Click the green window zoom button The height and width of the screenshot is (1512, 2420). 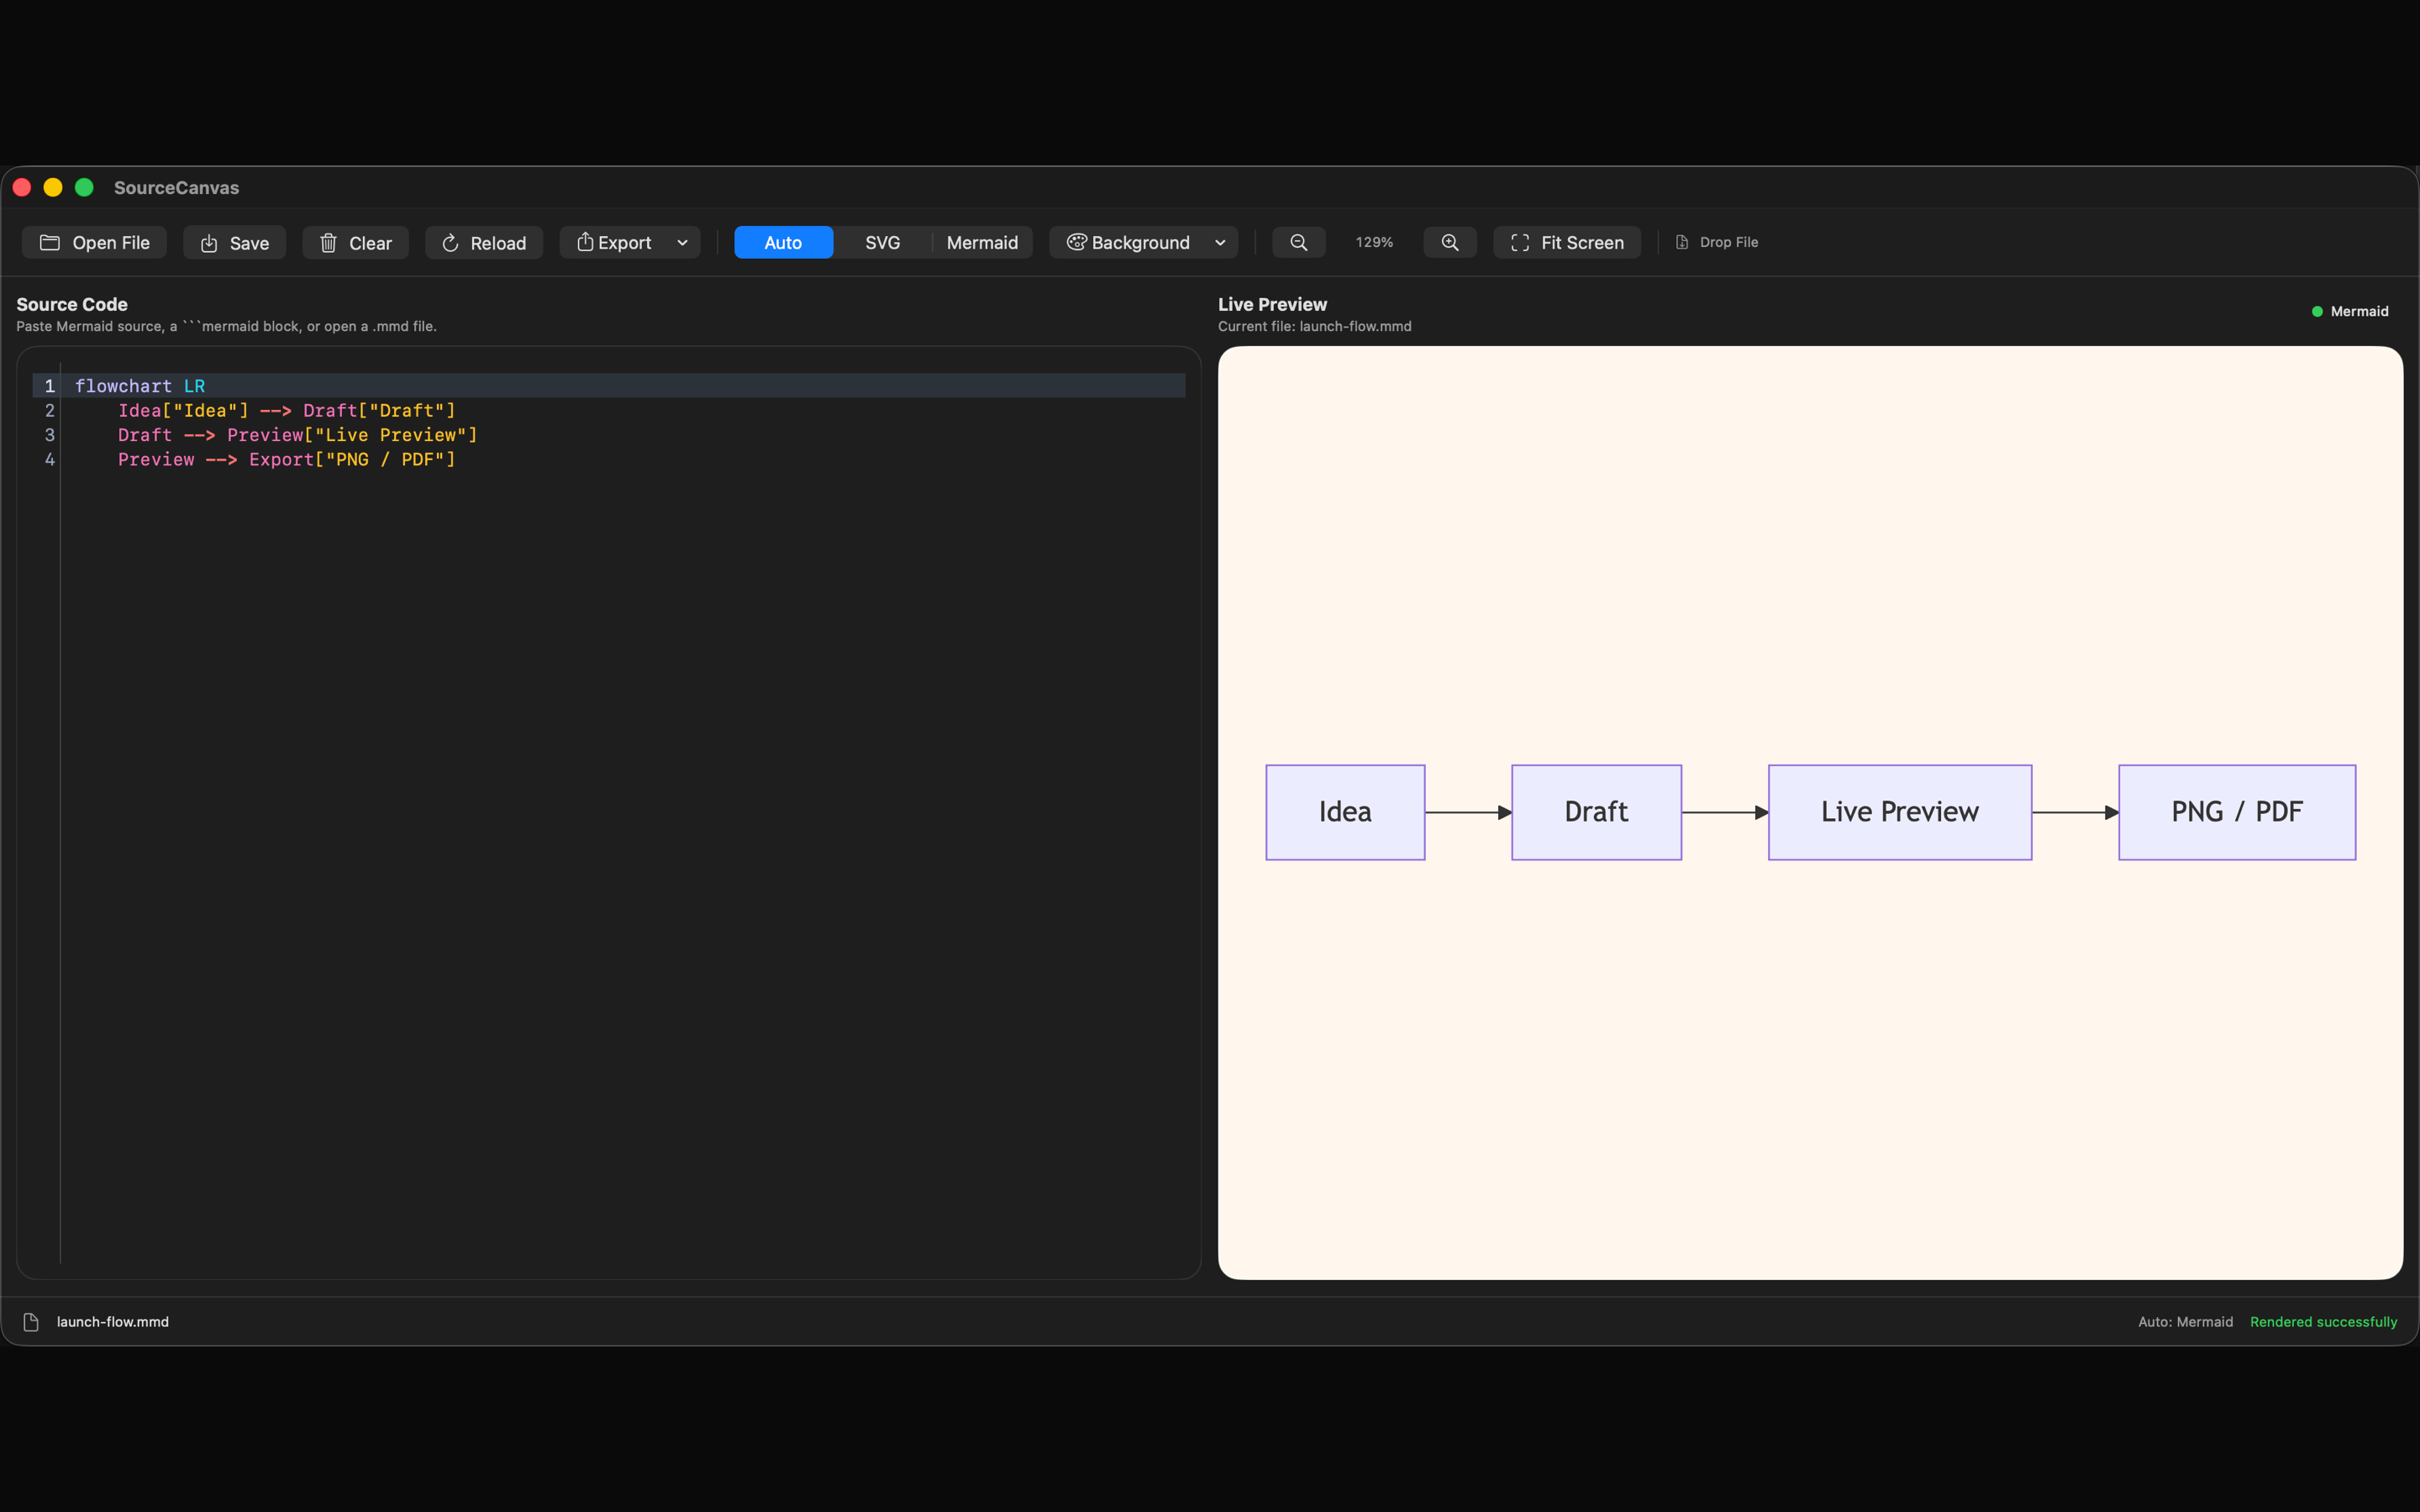pyautogui.click(x=85, y=188)
